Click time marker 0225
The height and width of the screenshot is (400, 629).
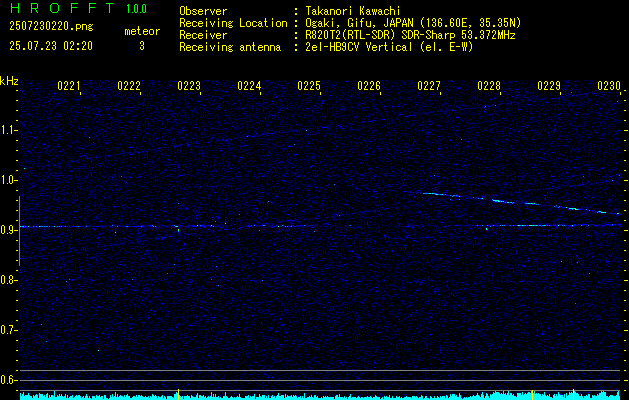(309, 86)
